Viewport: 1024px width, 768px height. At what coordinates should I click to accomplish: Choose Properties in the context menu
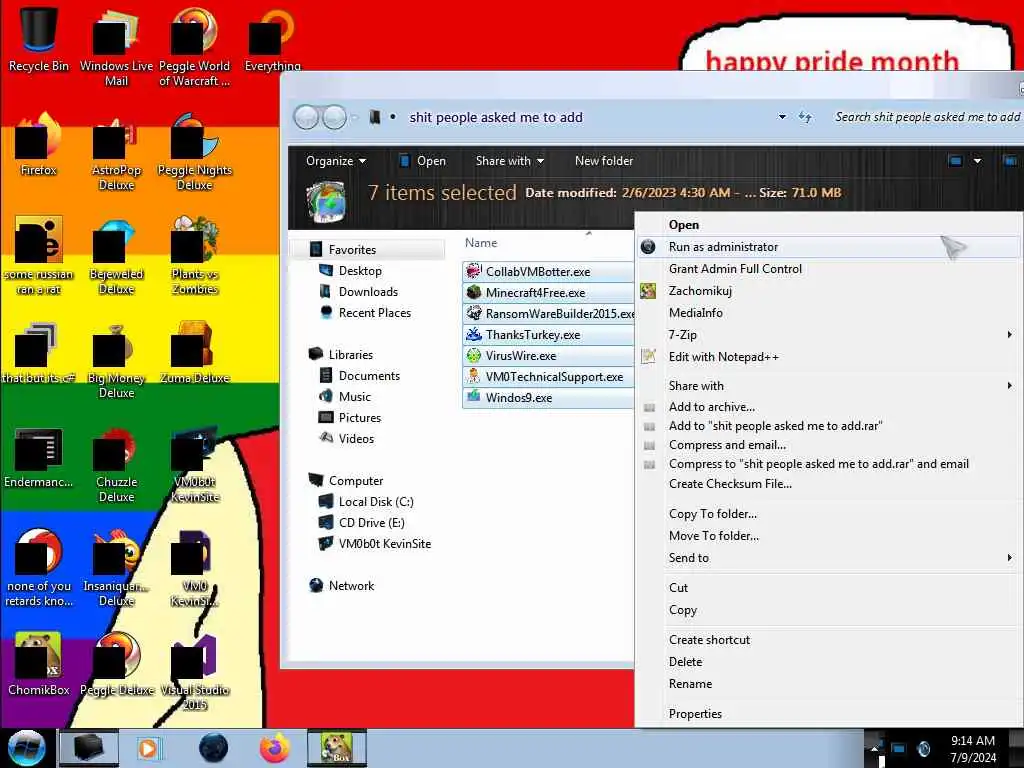click(x=829, y=714)
